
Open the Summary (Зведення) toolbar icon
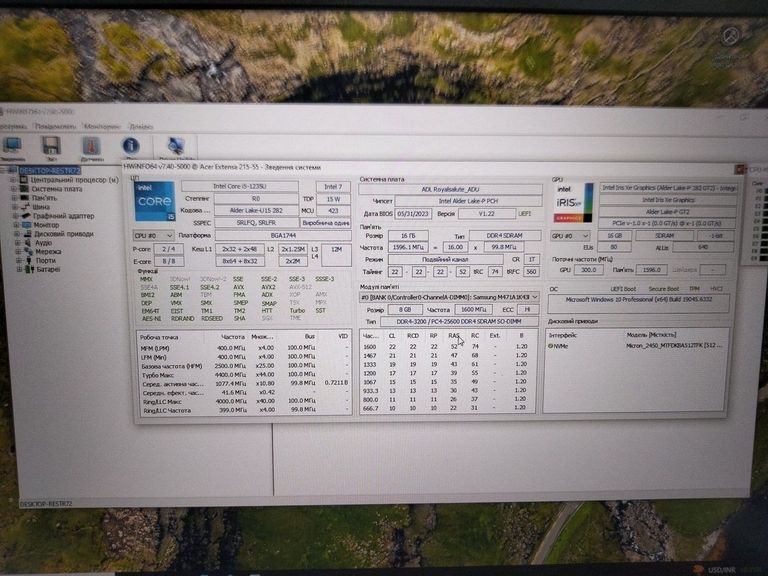pyautogui.click(x=12, y=146)
